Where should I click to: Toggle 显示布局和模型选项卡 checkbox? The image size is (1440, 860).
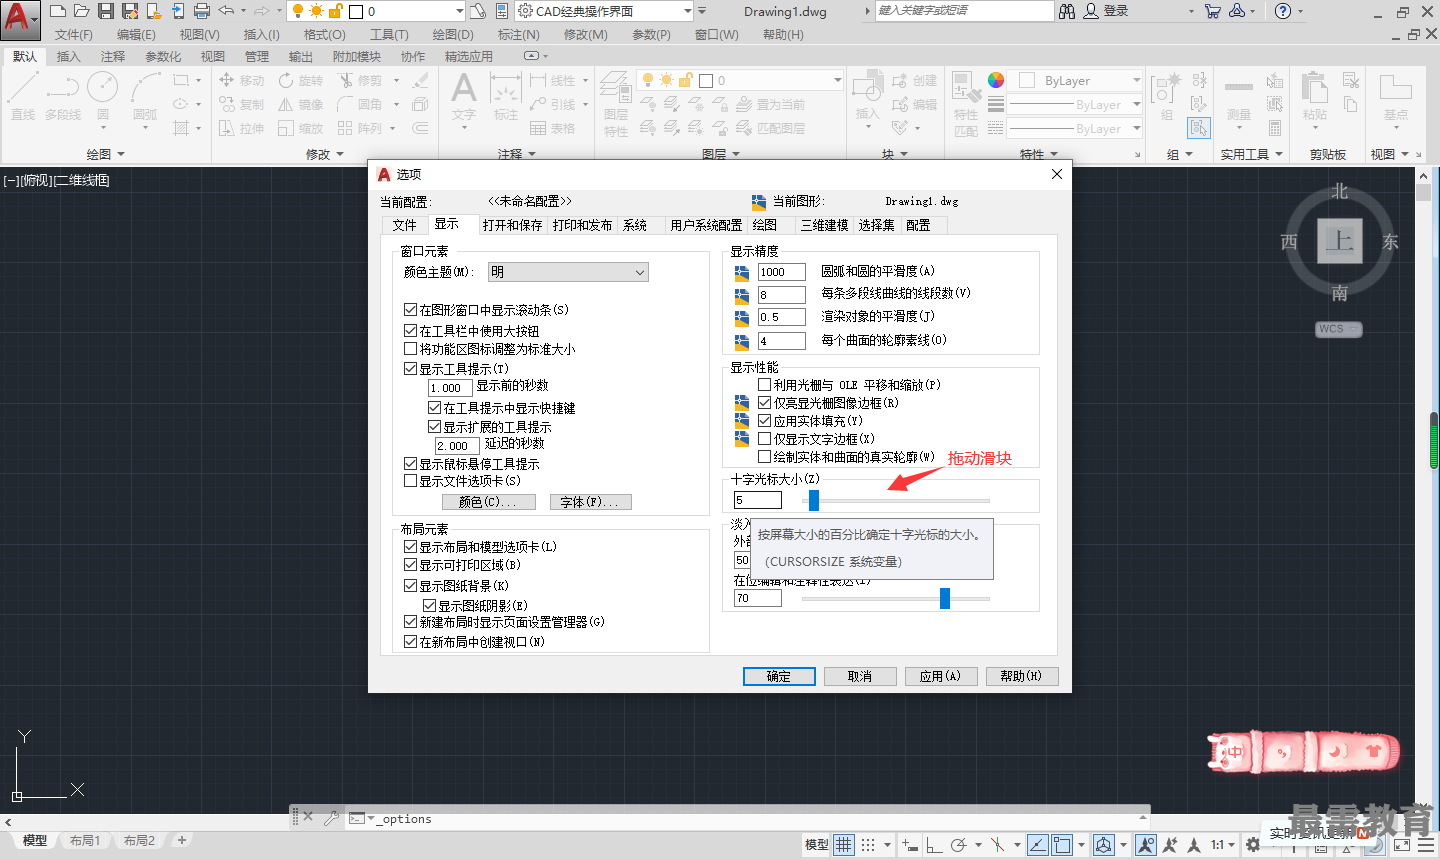coord(410,547)
